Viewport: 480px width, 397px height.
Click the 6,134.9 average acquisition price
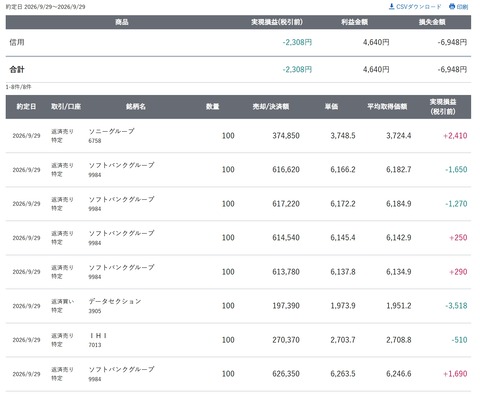[x=399, y=272]
